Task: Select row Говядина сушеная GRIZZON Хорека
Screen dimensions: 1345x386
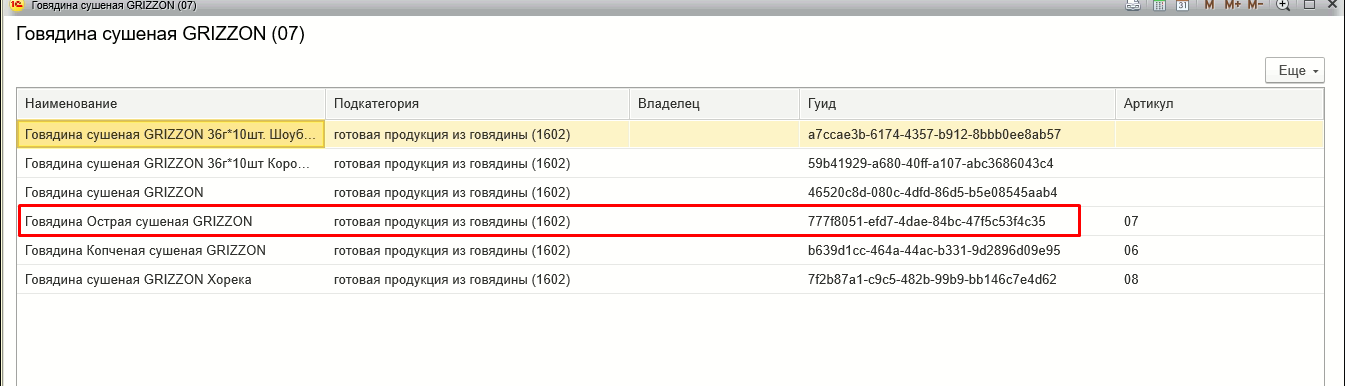Action: (670, 279)
